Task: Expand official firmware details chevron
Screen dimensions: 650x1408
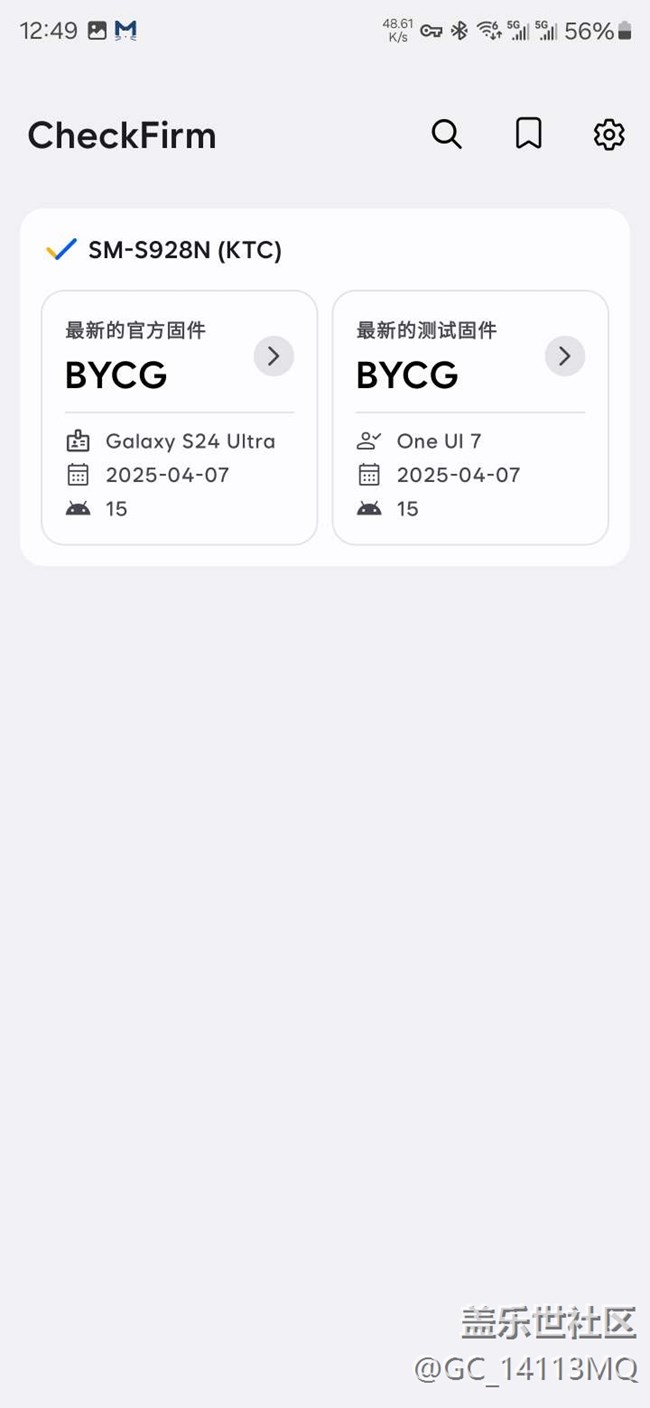Action: coord(273,356)
